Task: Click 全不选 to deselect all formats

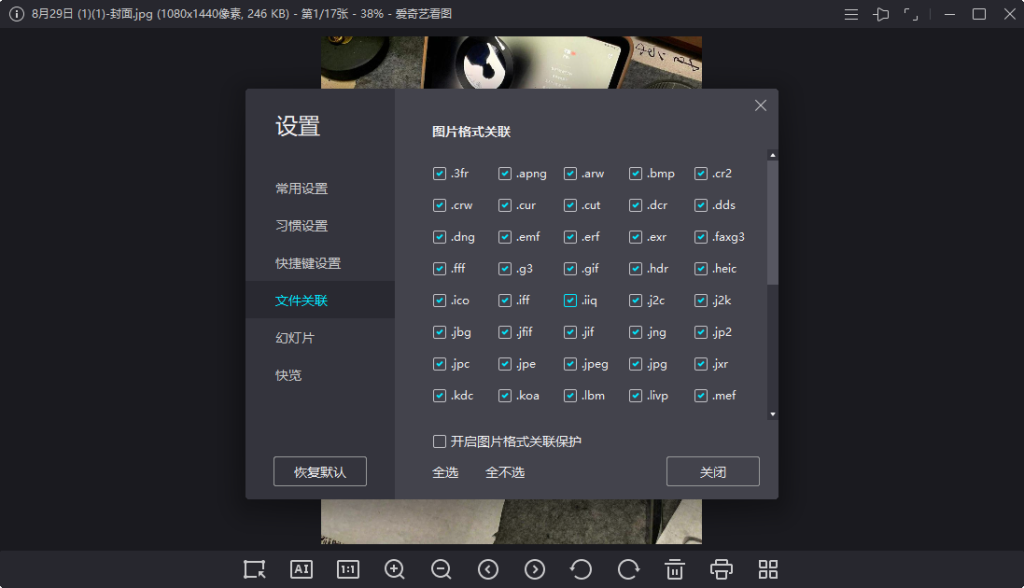Action: coord(506,471)
